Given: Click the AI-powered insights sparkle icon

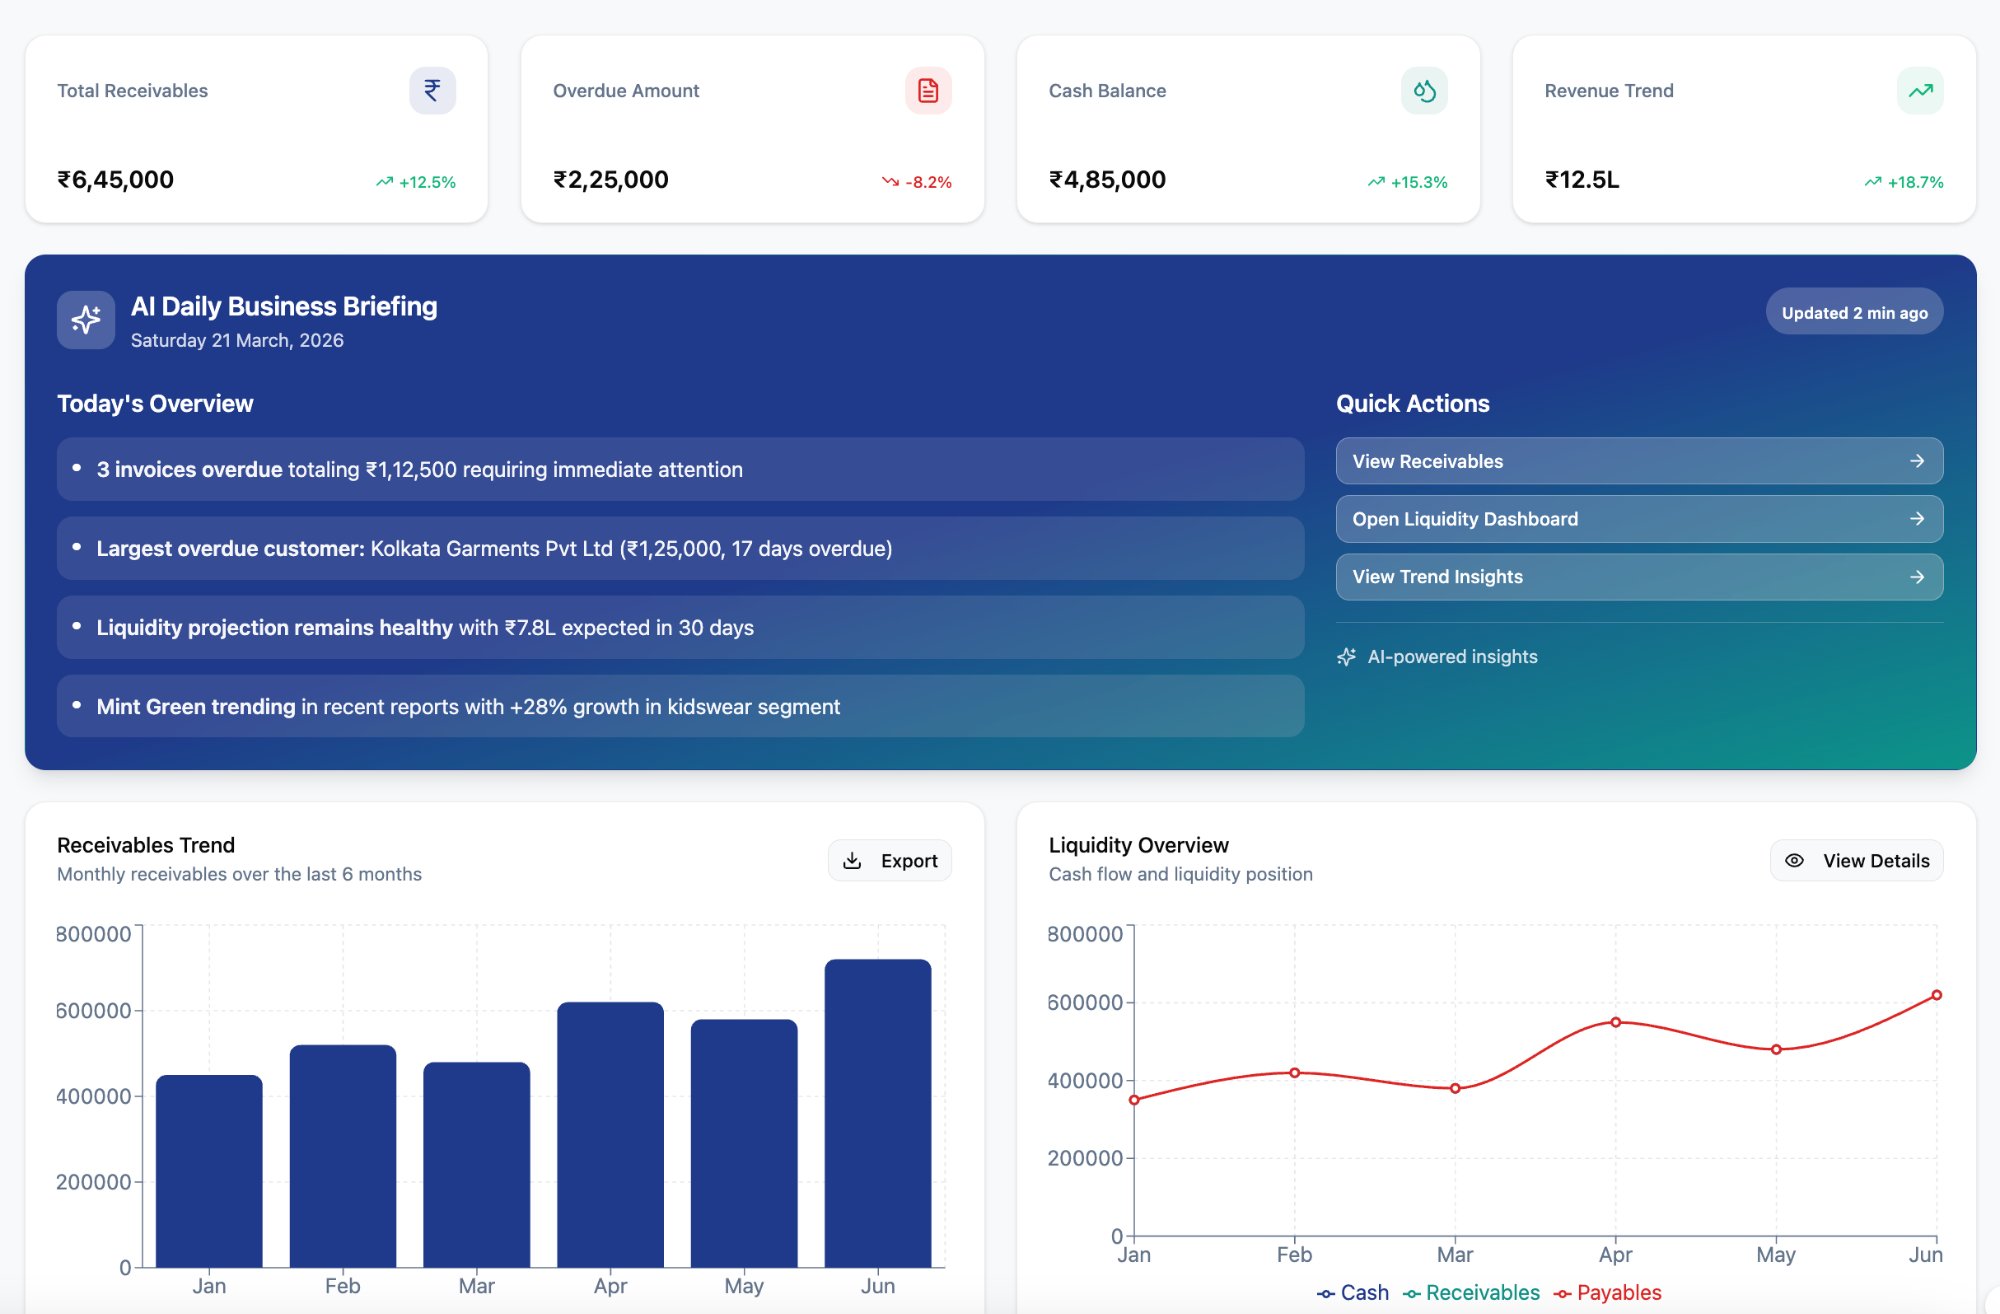Looking at the screenshot, I should [1346, 656].
